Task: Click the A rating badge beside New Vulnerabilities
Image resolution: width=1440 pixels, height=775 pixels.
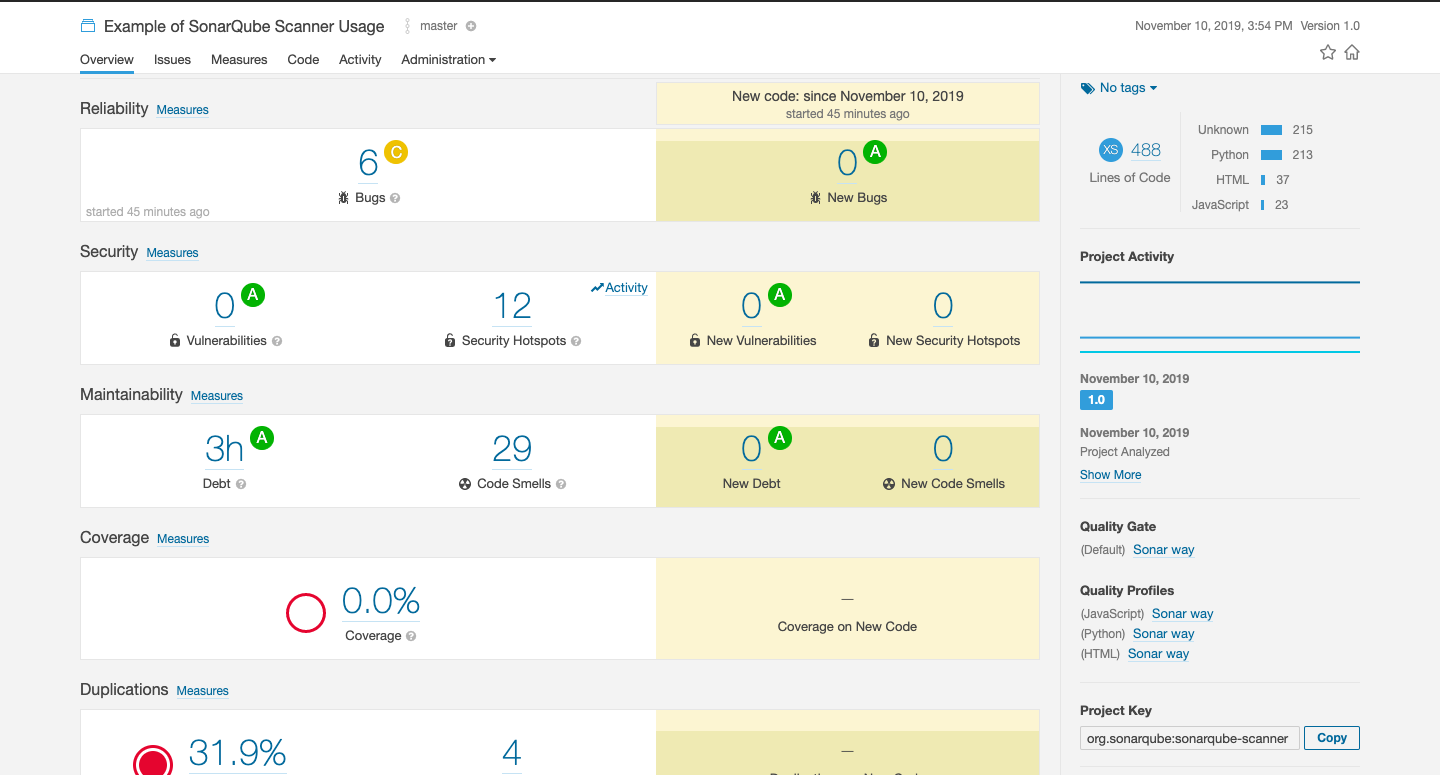Action: pyautogui.click(x=780, y=295)
